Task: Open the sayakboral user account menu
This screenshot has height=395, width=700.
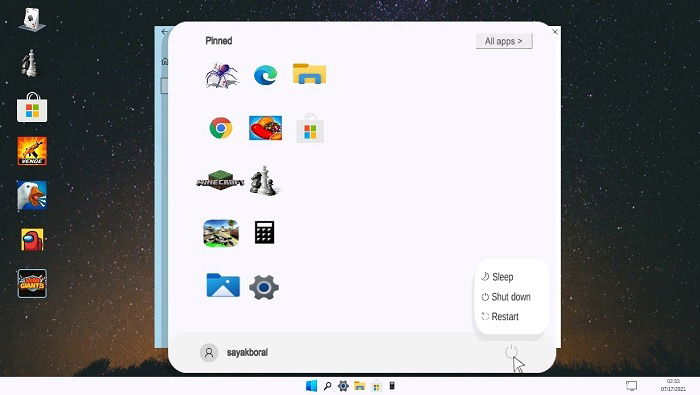Action: coord(234,352)
